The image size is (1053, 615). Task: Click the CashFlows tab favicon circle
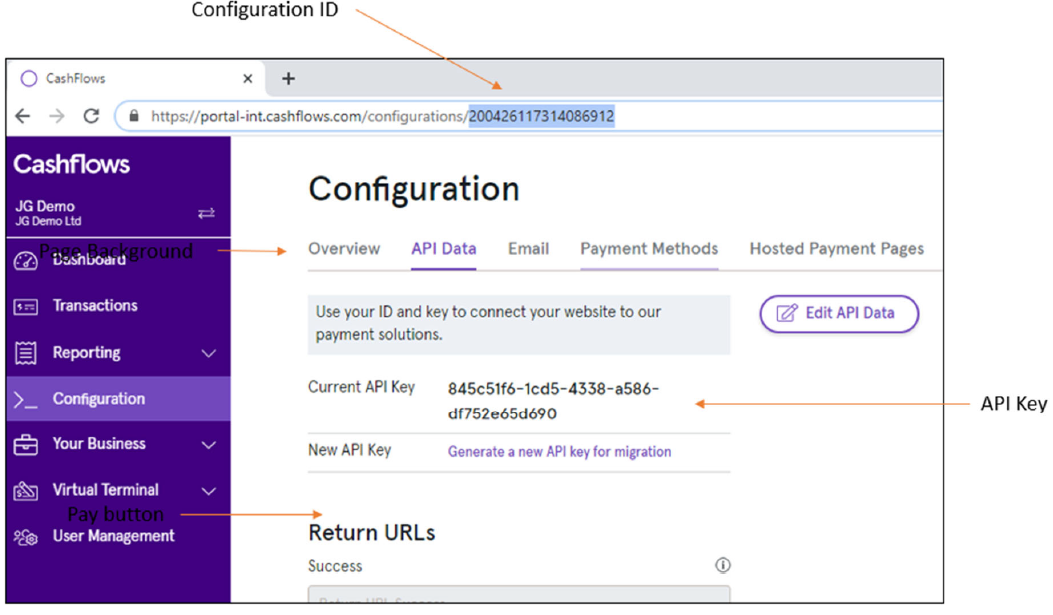pyautogui.click(x=29, y=79)
